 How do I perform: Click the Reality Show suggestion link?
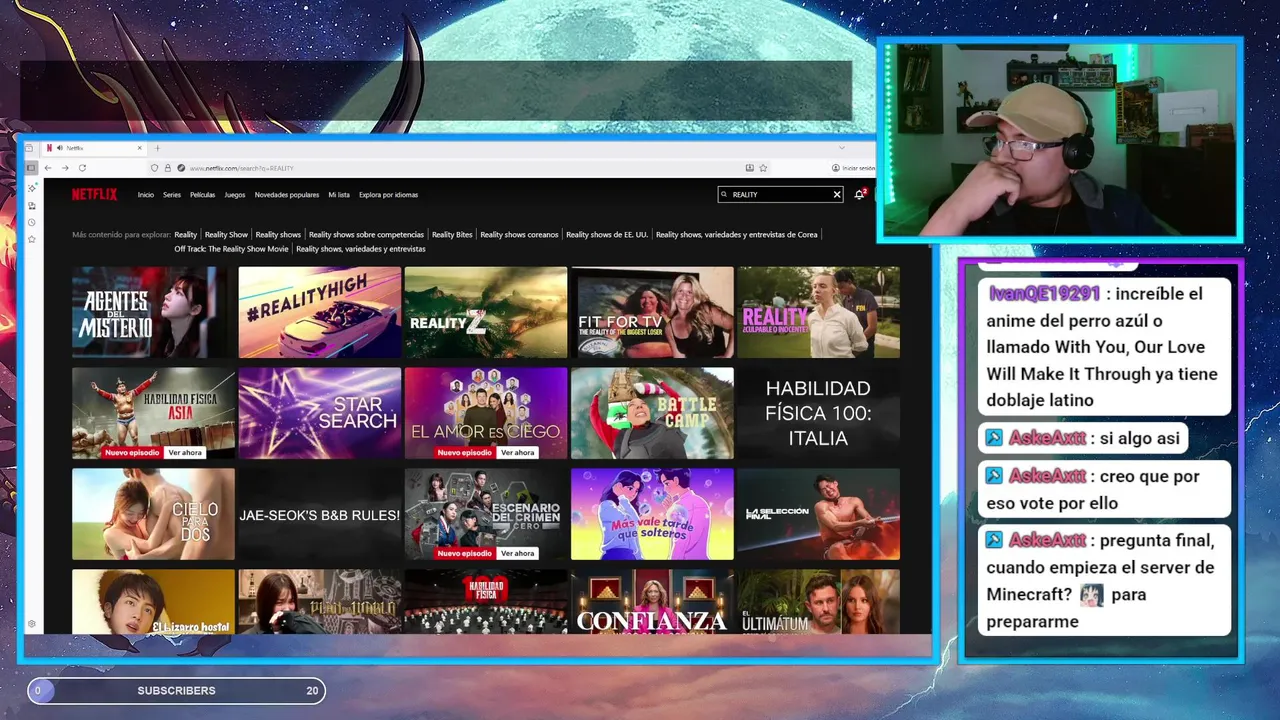pos(226,235)
